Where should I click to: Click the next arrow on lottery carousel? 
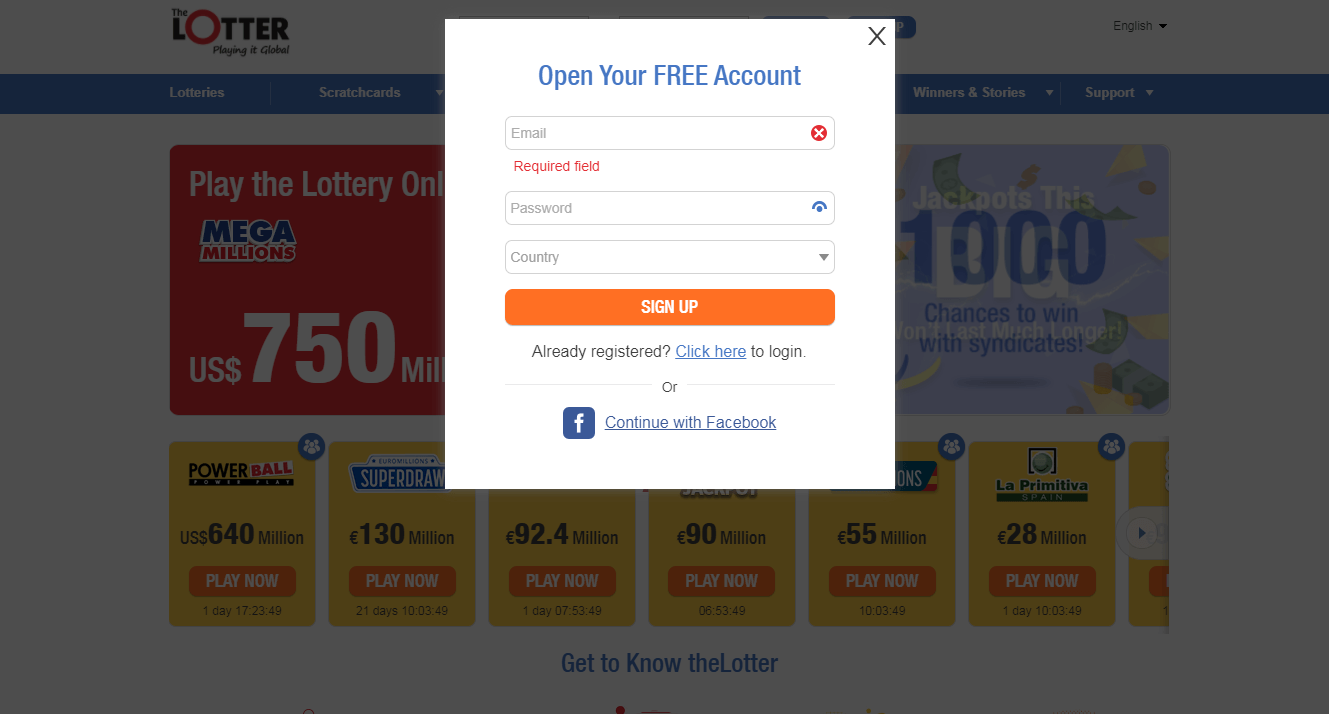point(1141,532)
